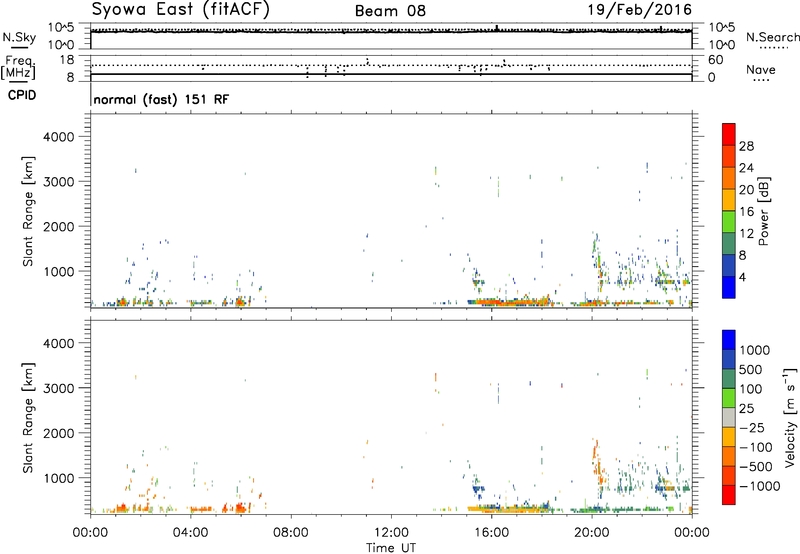
Task: Select the 'Freq. [MHz]' axis label
Action: 19,67
